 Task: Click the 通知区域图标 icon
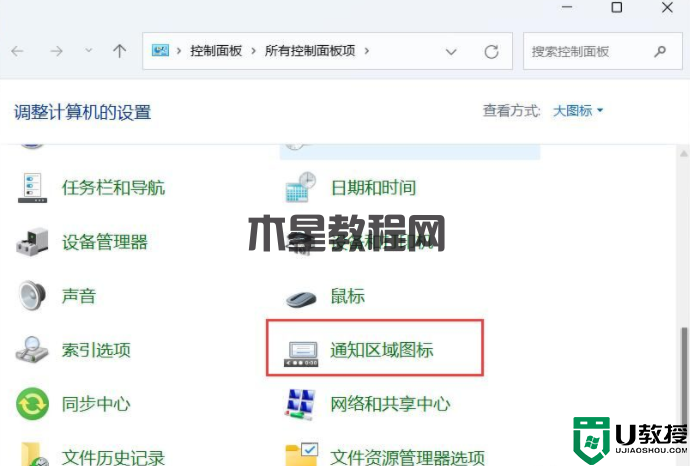(301, 354)
